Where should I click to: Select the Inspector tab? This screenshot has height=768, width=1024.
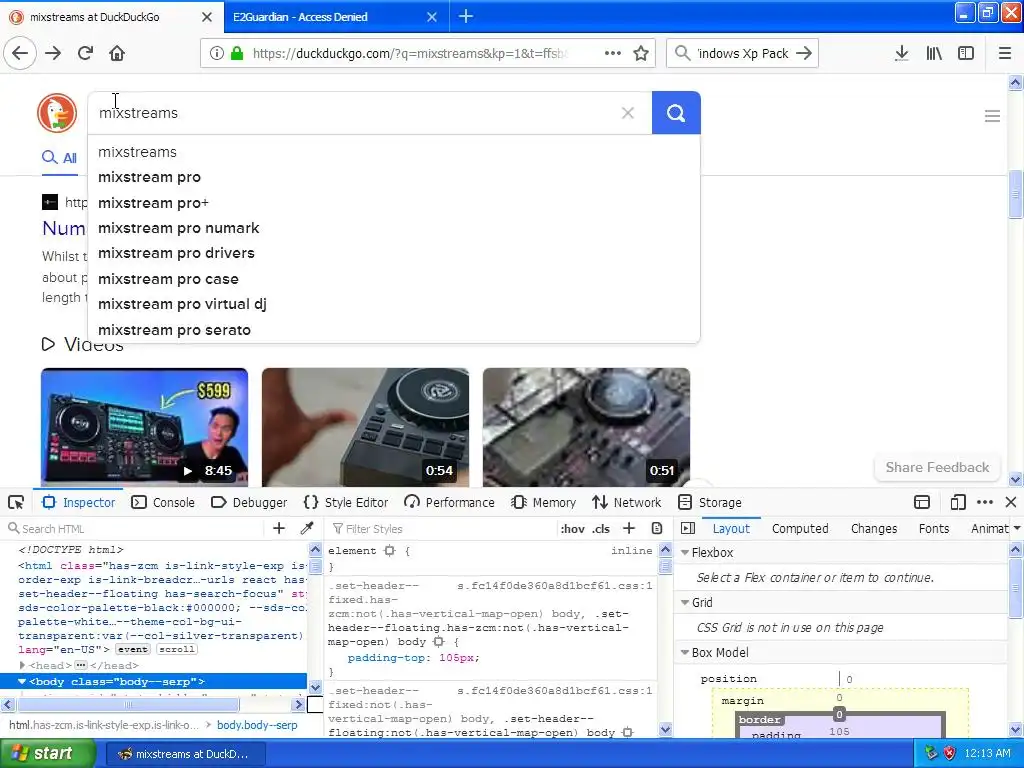coord(78,502)
